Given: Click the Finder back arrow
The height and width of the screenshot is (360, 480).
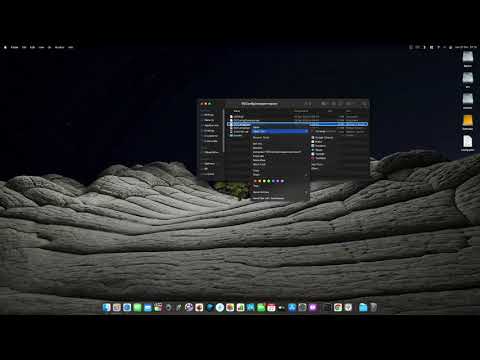Looking at the screenshot, I should 305,104.
